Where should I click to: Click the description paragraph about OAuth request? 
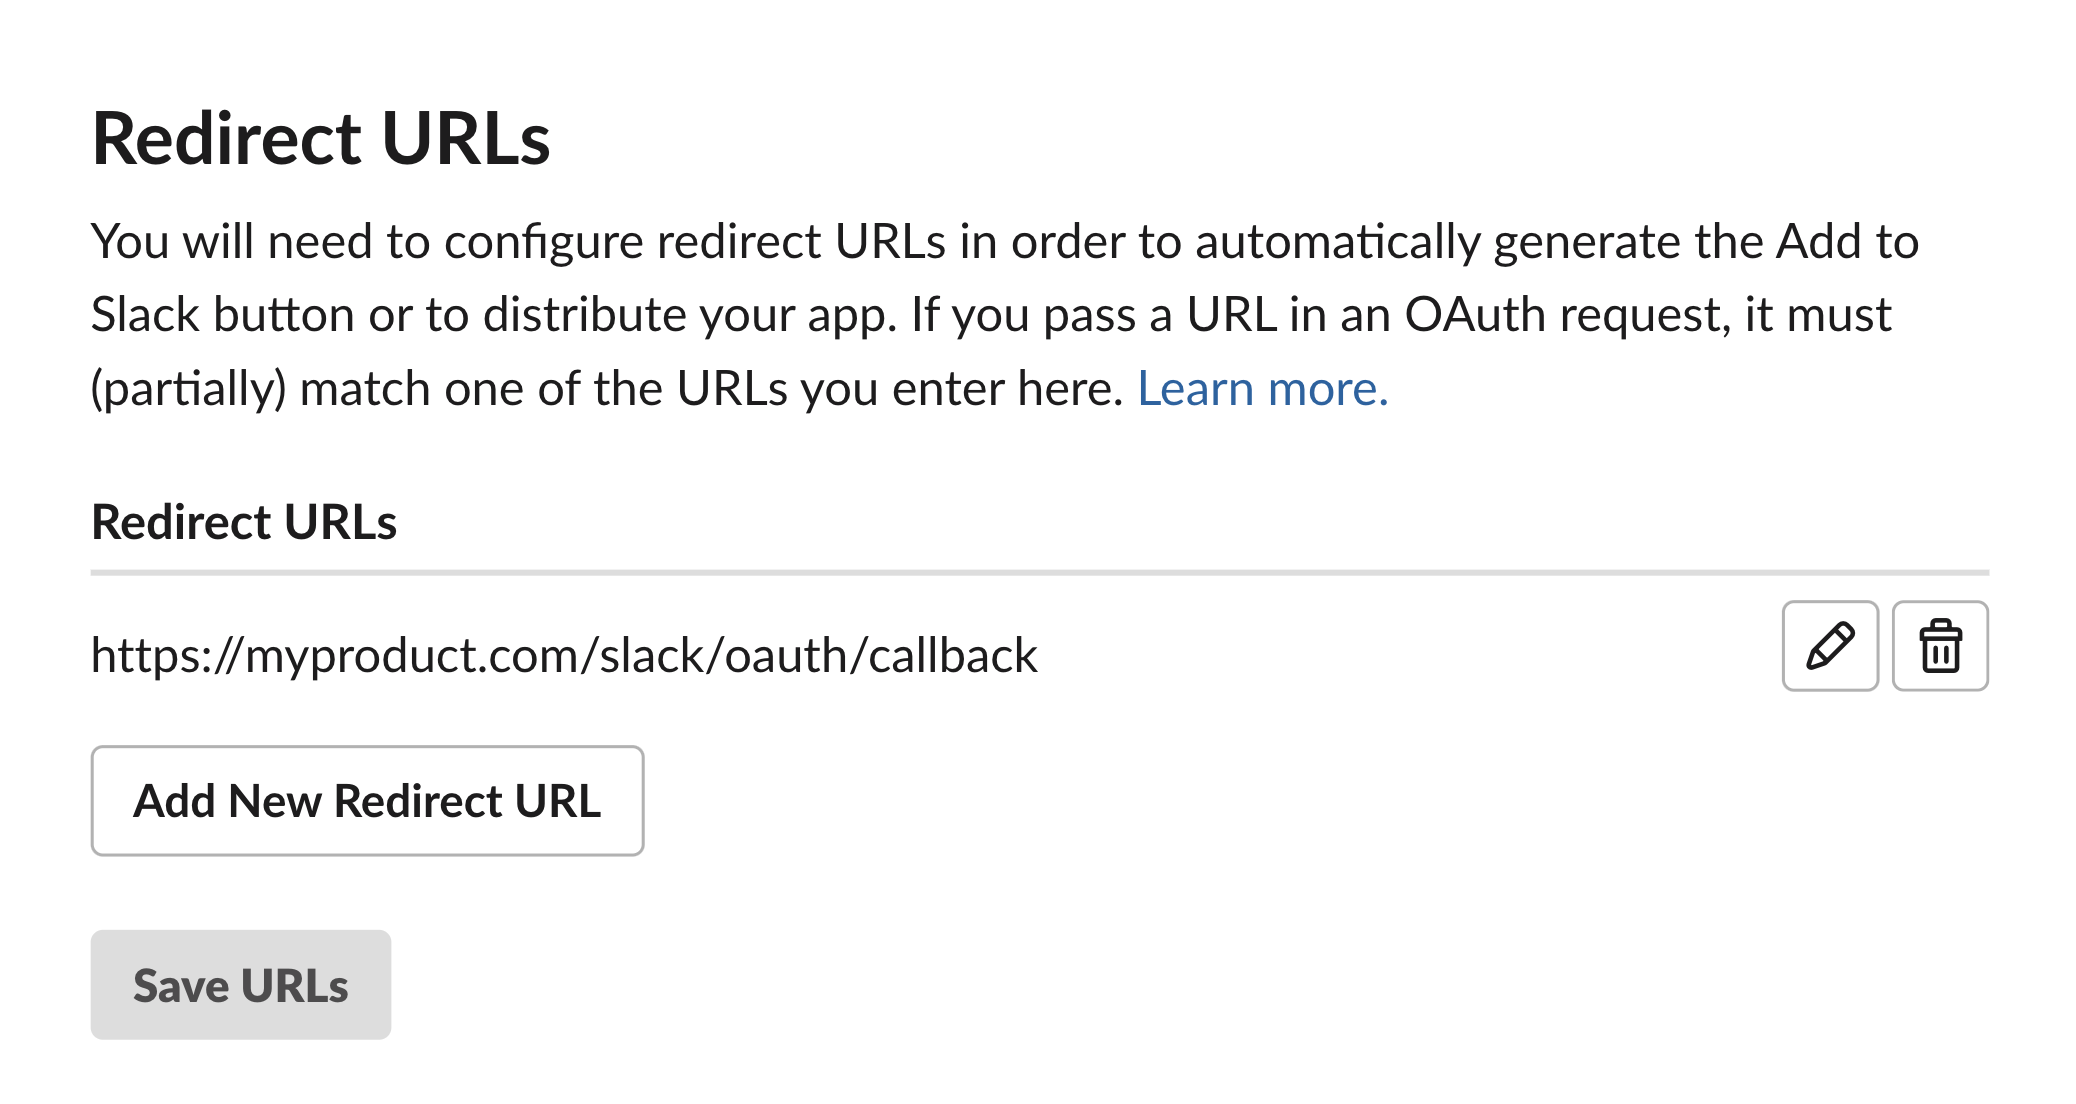pyautogui.click(x=1005, y=315)
